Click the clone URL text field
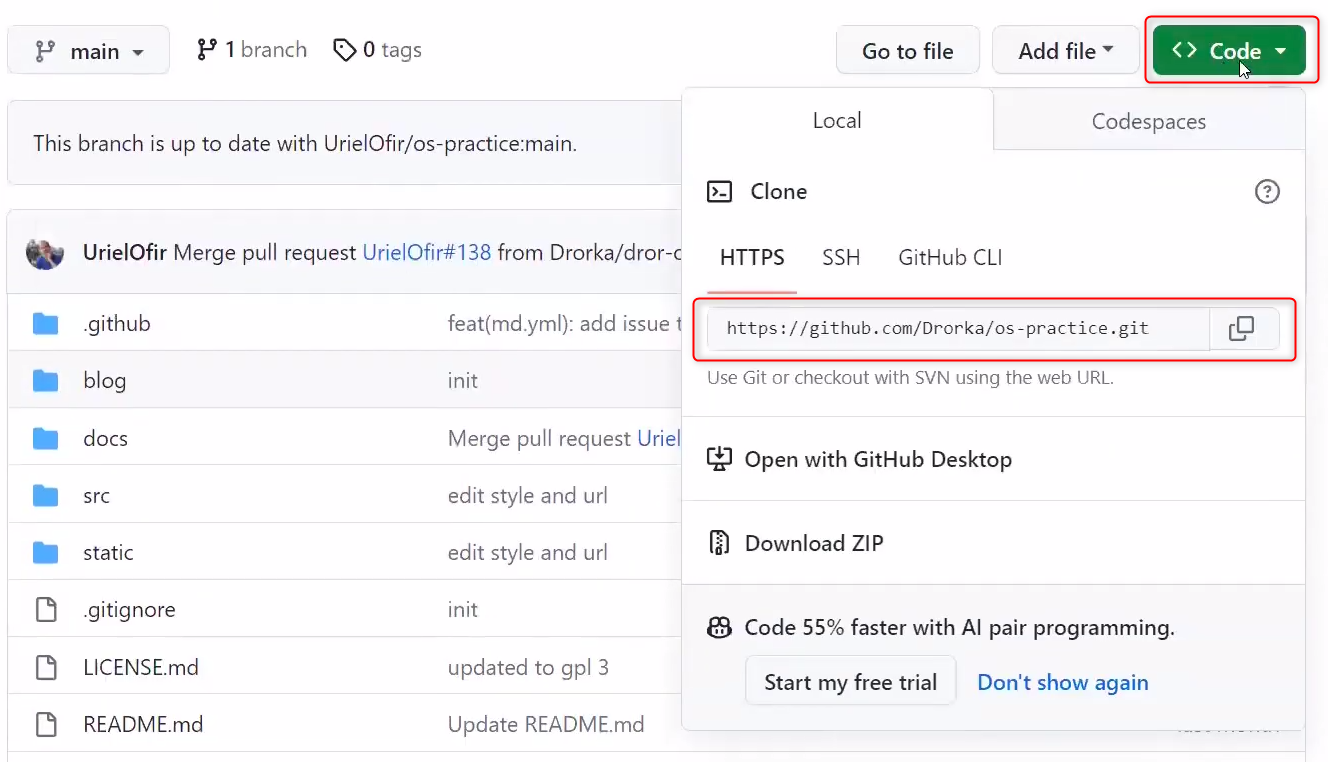The height and width of the screenshot is (762, 1328). pyautogui.click(x=958, y=328)
